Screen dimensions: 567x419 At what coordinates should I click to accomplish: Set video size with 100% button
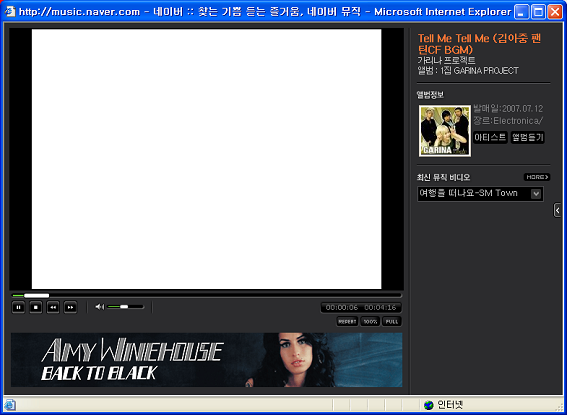coord(370,321)
